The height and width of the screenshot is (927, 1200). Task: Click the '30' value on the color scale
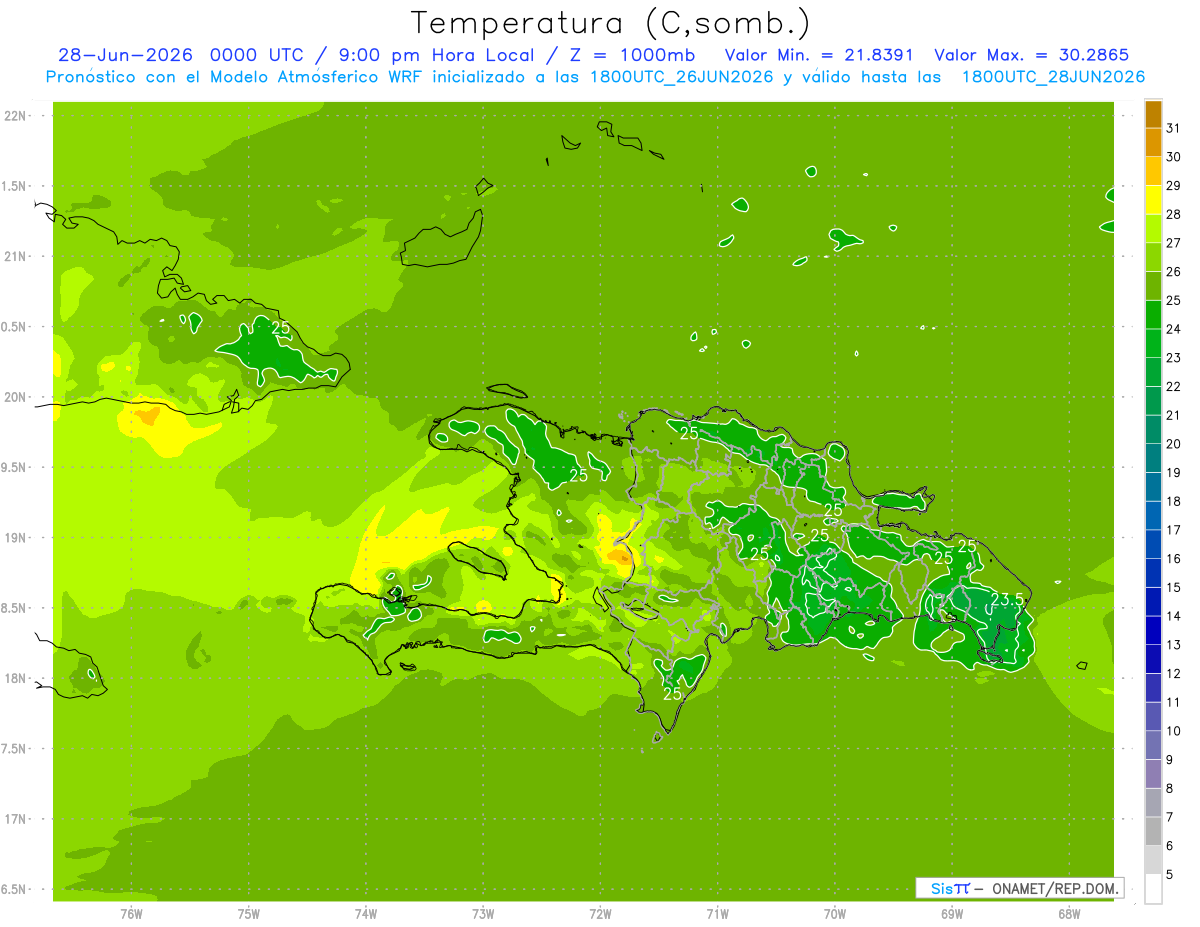pos(1174,157)
